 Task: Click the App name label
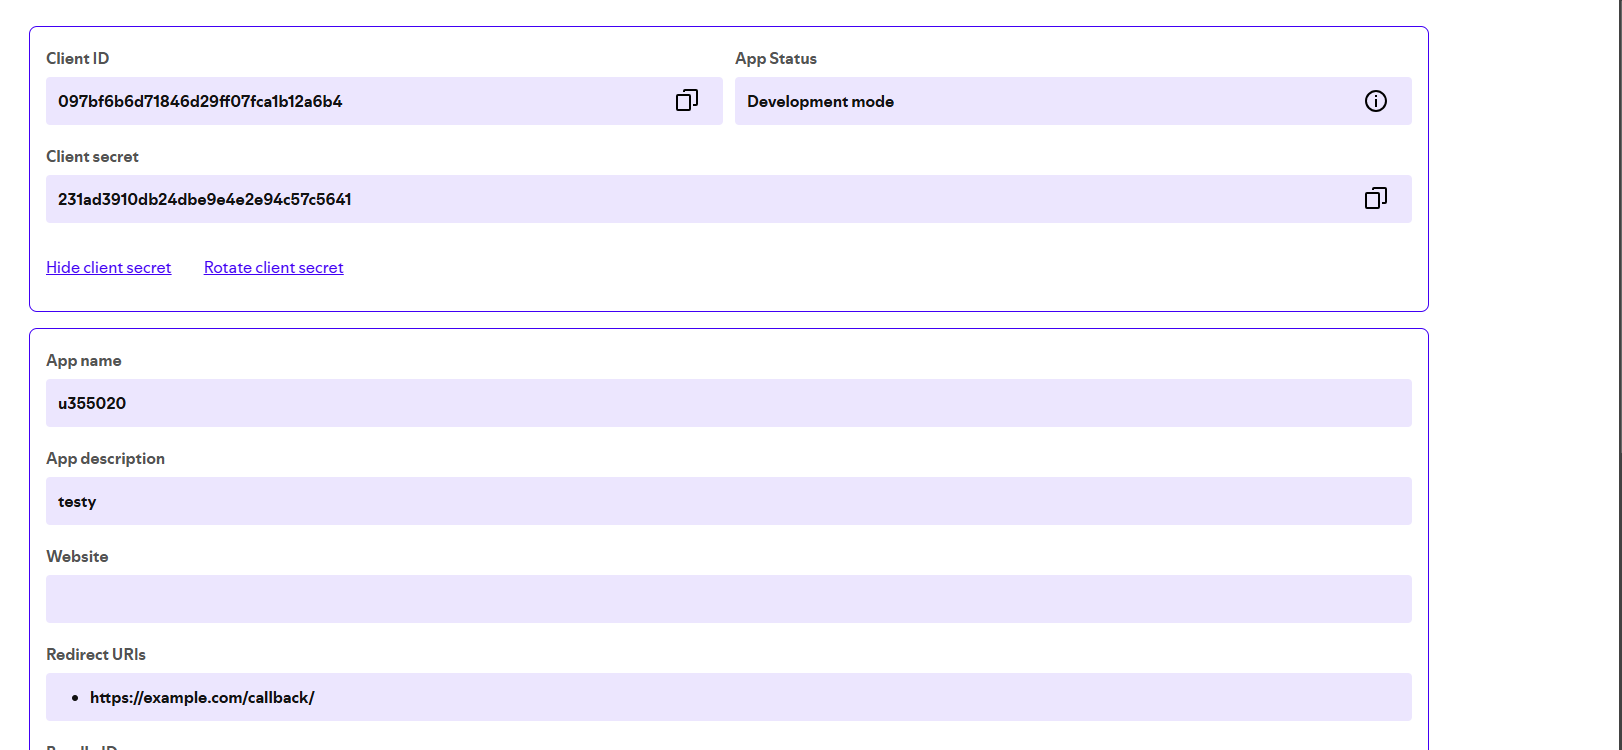coord(84,360)
